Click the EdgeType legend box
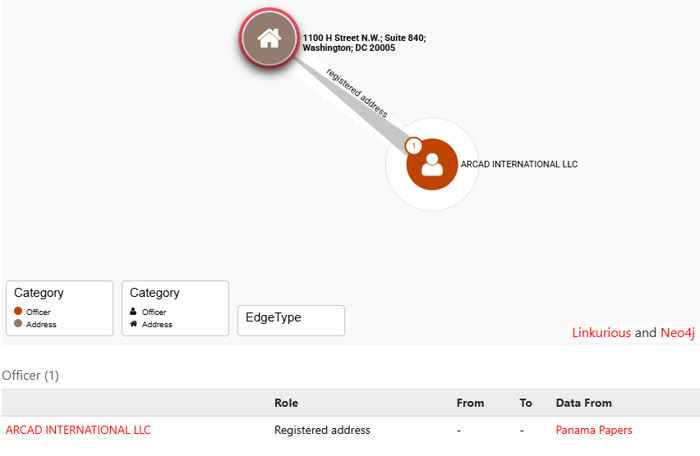Screen dimensions: 700x456 coord(291,320)
